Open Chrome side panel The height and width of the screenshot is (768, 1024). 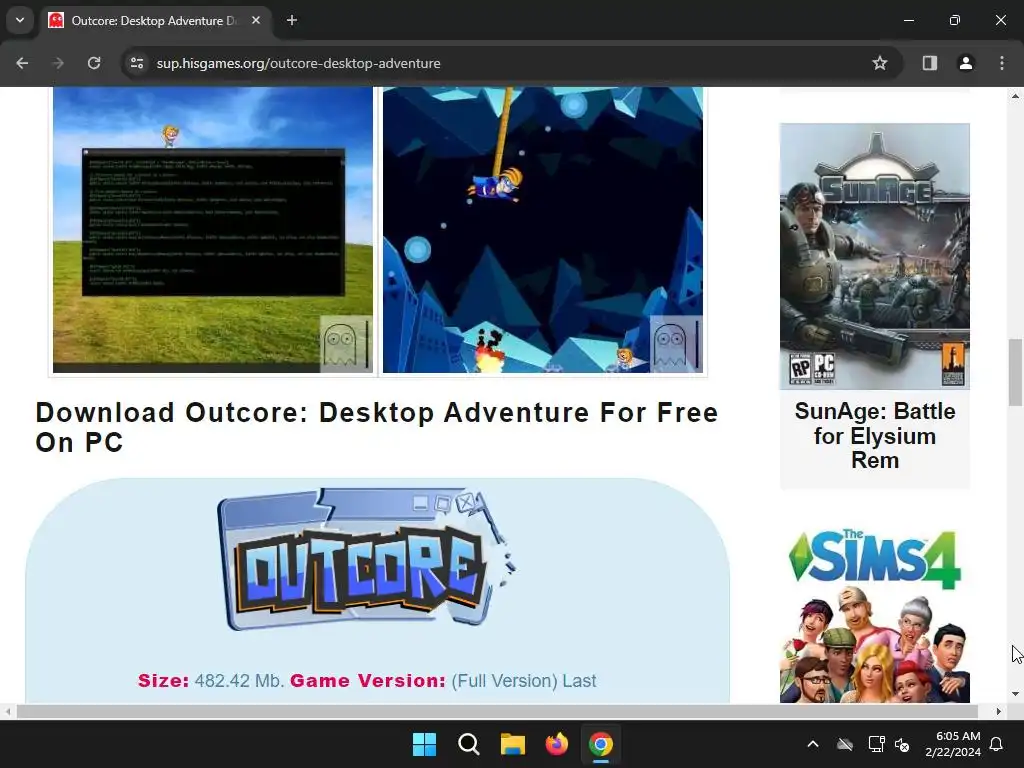click(x=929, y=63)
